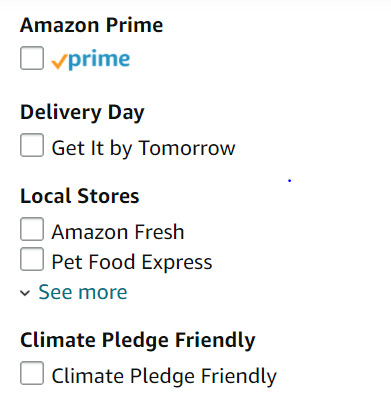Choose the Pet Food Express label text
Image resolution: width=391 pixels, height=411 pixels.
(132, 262)
